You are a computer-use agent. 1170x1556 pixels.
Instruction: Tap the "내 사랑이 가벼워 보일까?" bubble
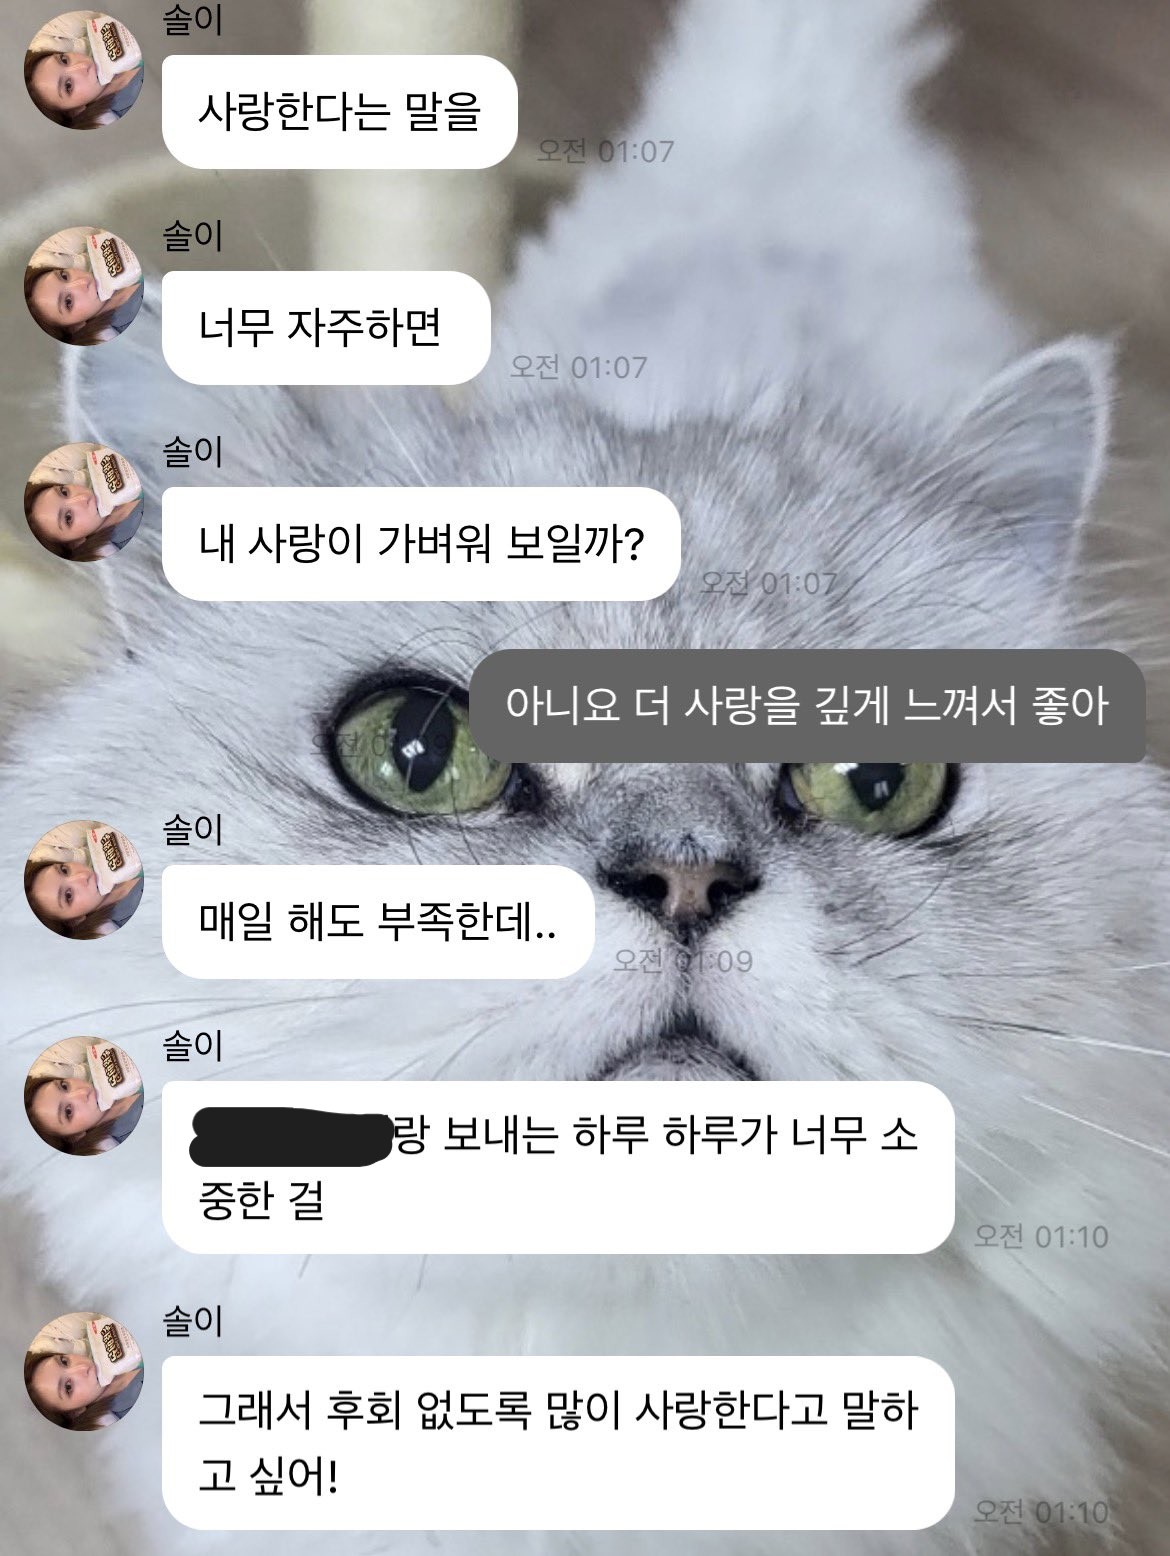click(x=421, y=544)
